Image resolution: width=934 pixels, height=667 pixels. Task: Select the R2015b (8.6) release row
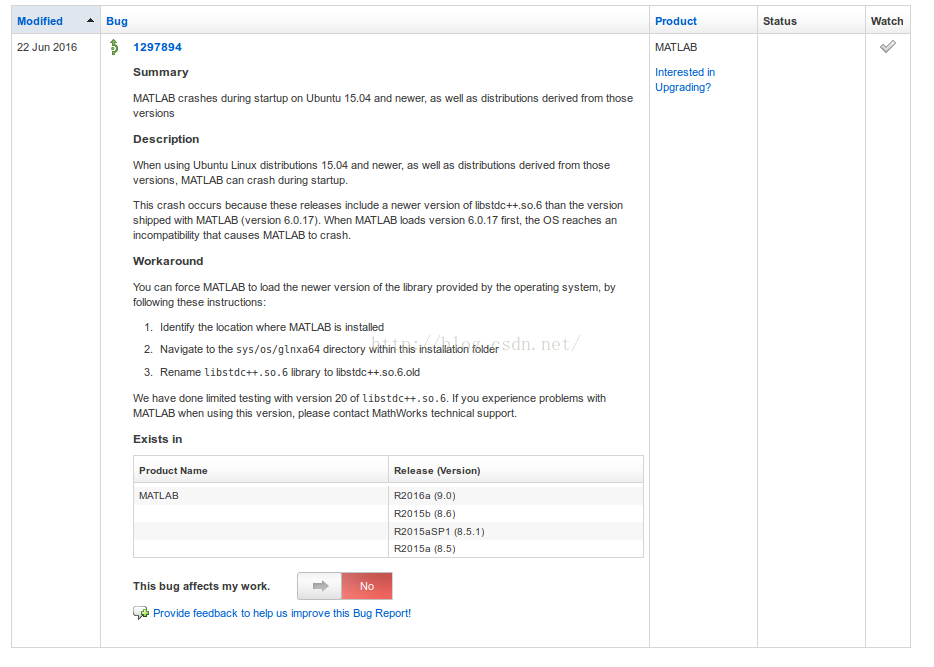click(x=425, y=513)
